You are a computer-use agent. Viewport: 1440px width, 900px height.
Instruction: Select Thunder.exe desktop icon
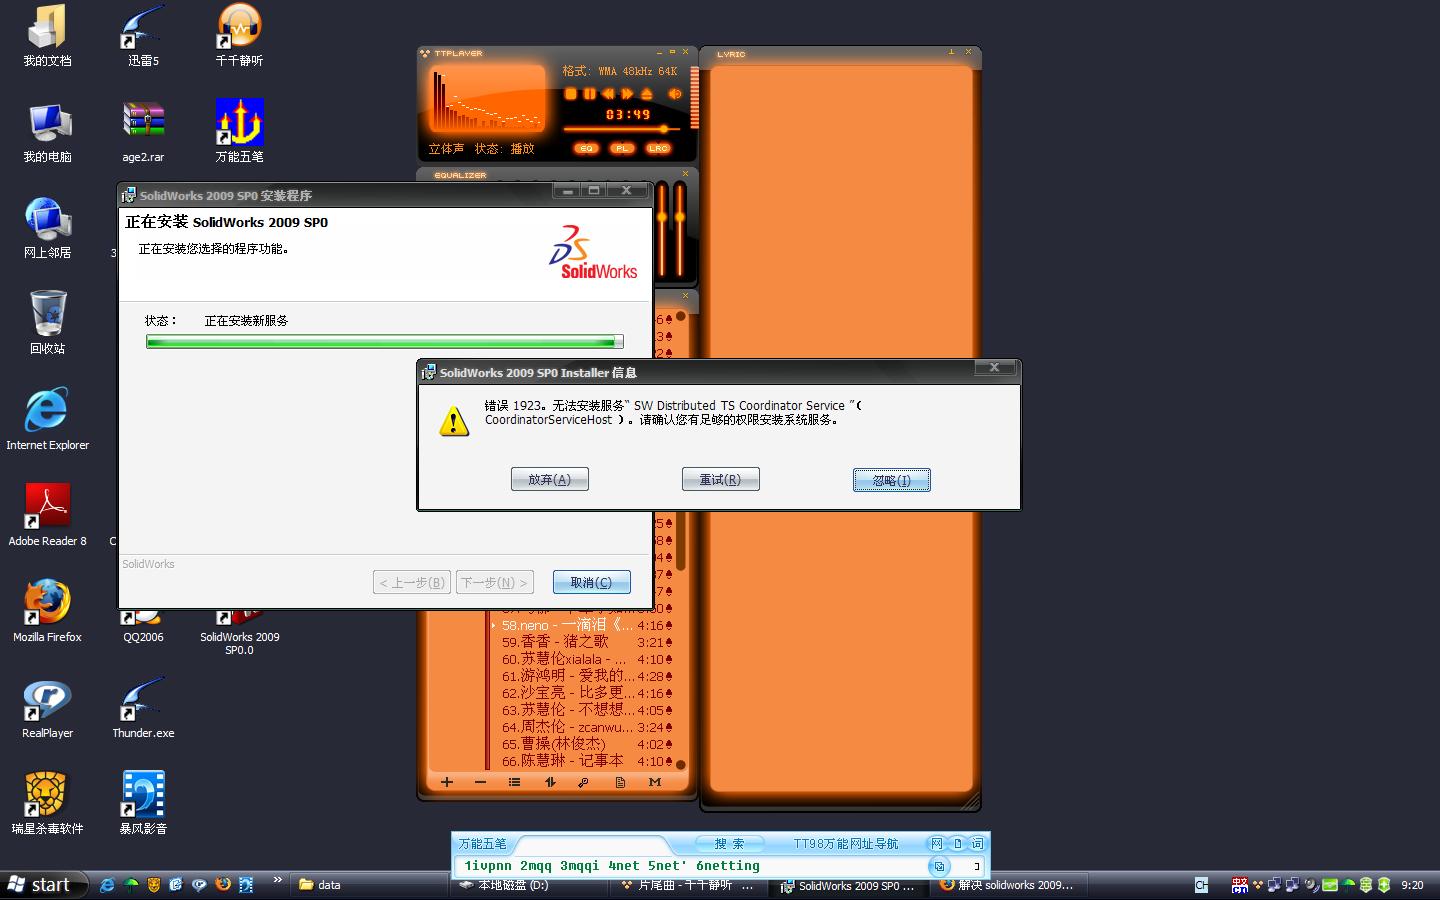(143, 708)
